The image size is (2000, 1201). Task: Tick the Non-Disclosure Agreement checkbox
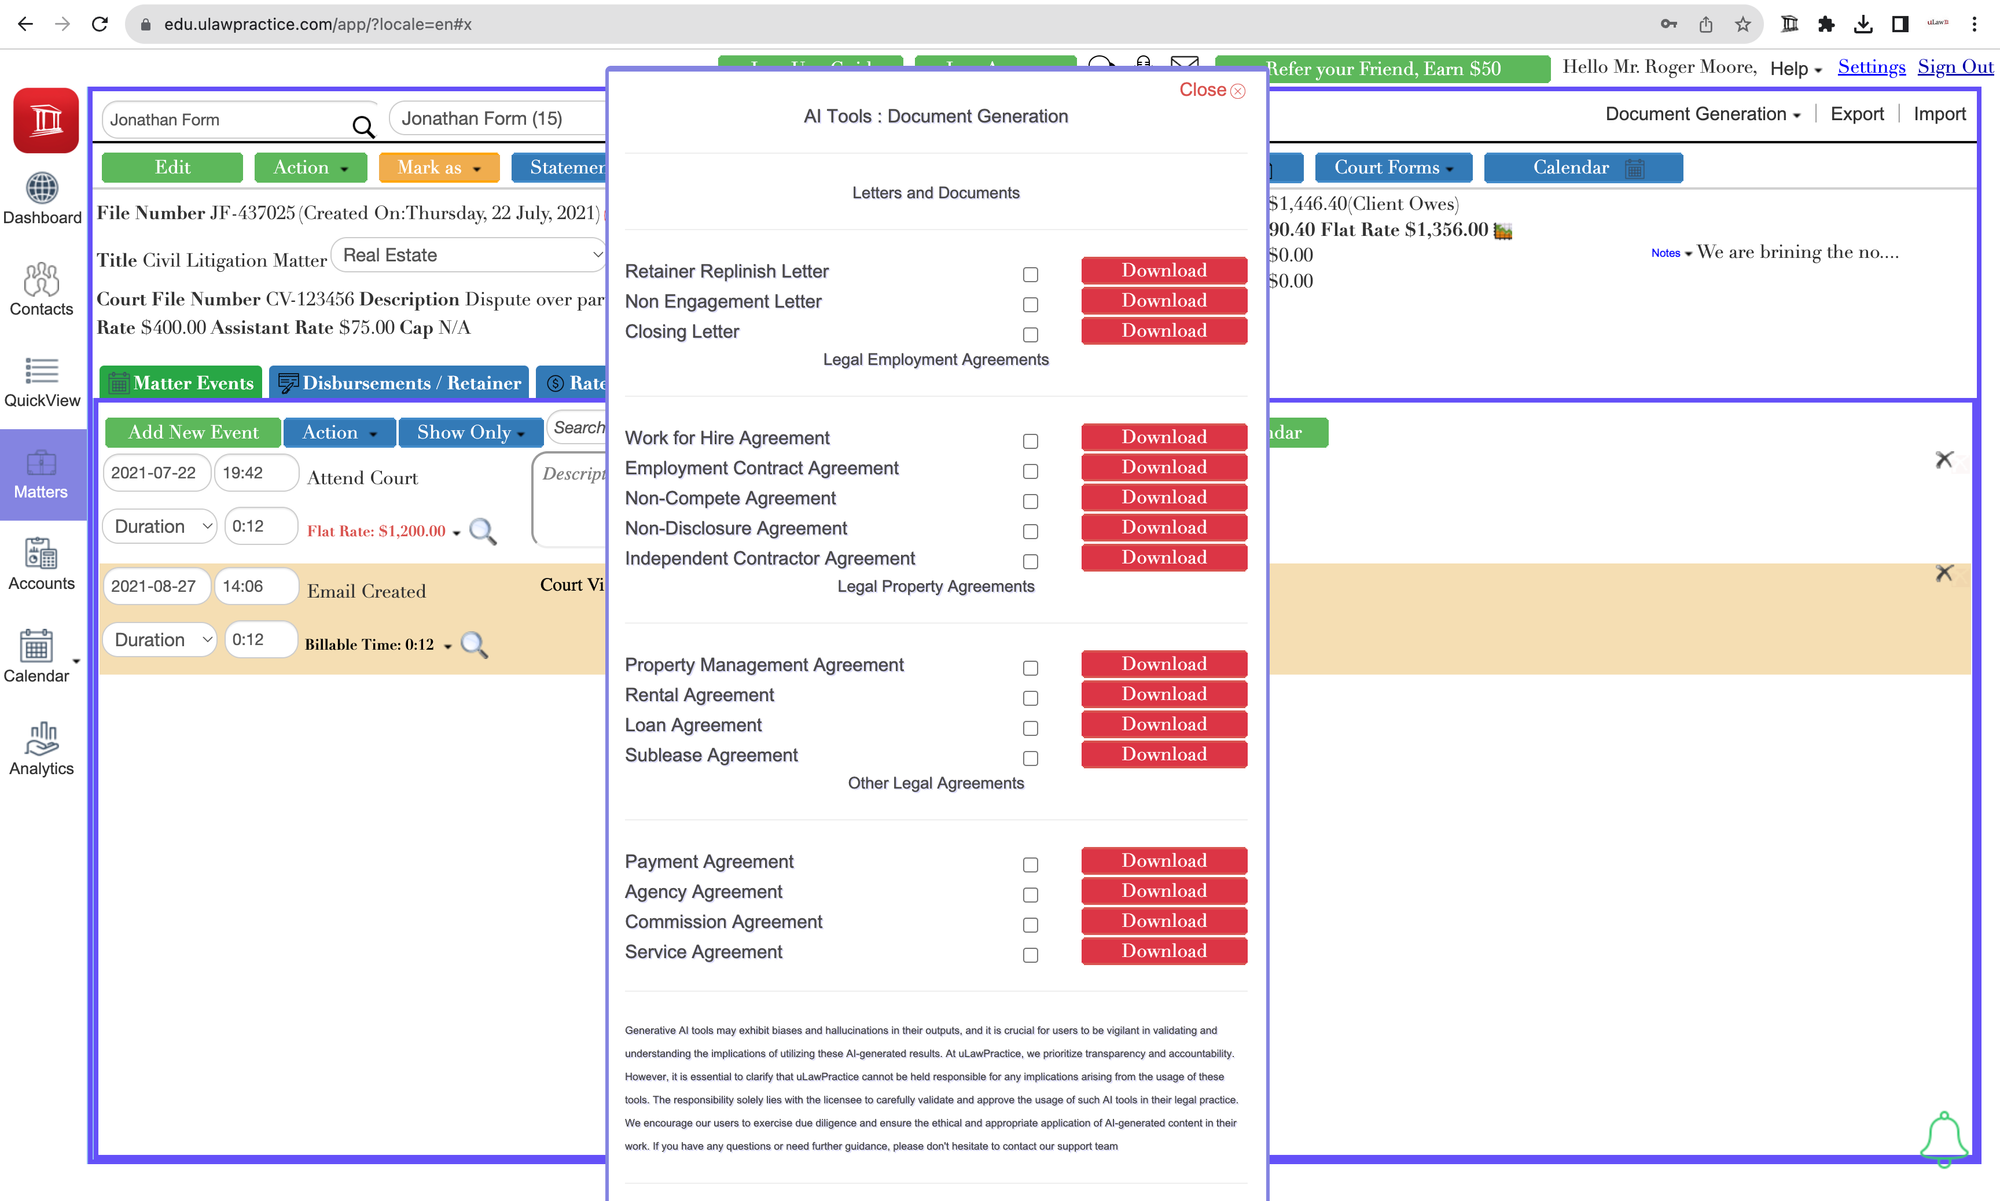coord(1030,532)
